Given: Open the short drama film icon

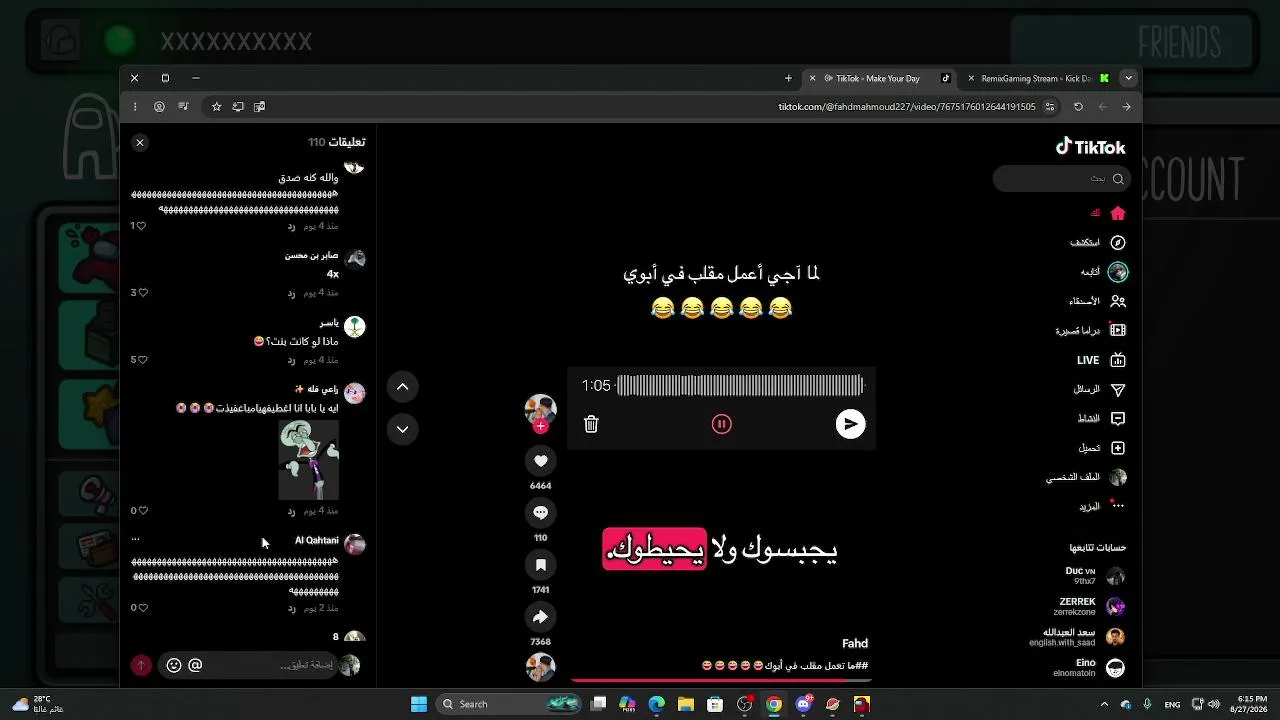Looking at the screenshot, I should click(x=1118, y=330).
